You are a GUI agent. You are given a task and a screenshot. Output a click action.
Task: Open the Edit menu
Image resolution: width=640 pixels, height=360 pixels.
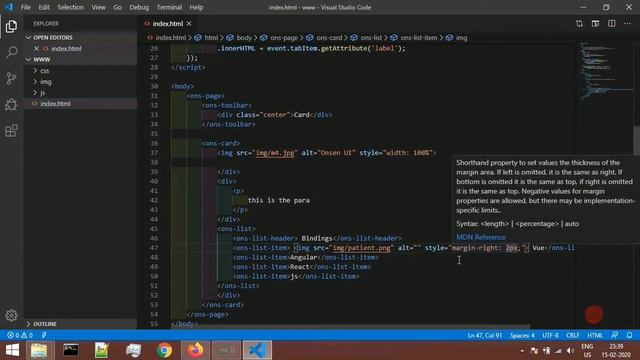(x=44, y=7)
